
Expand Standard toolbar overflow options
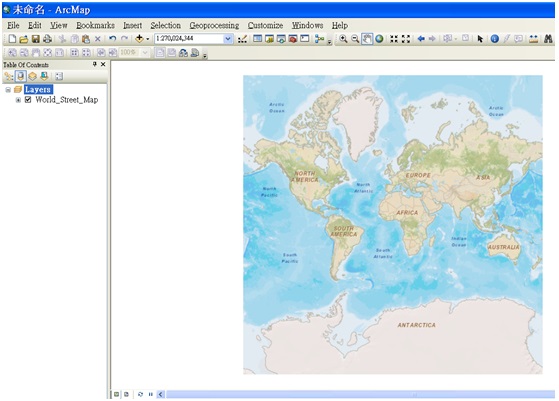click(329, 41)
